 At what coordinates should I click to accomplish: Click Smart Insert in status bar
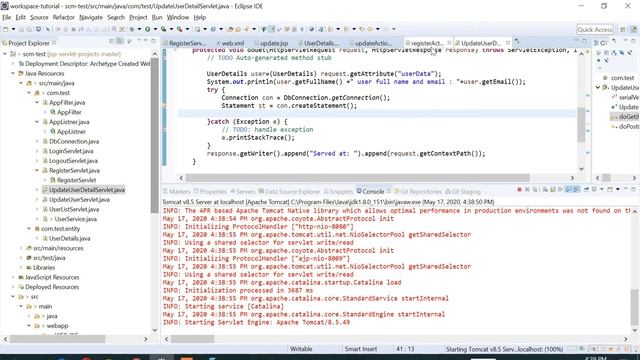coord(361,349)
